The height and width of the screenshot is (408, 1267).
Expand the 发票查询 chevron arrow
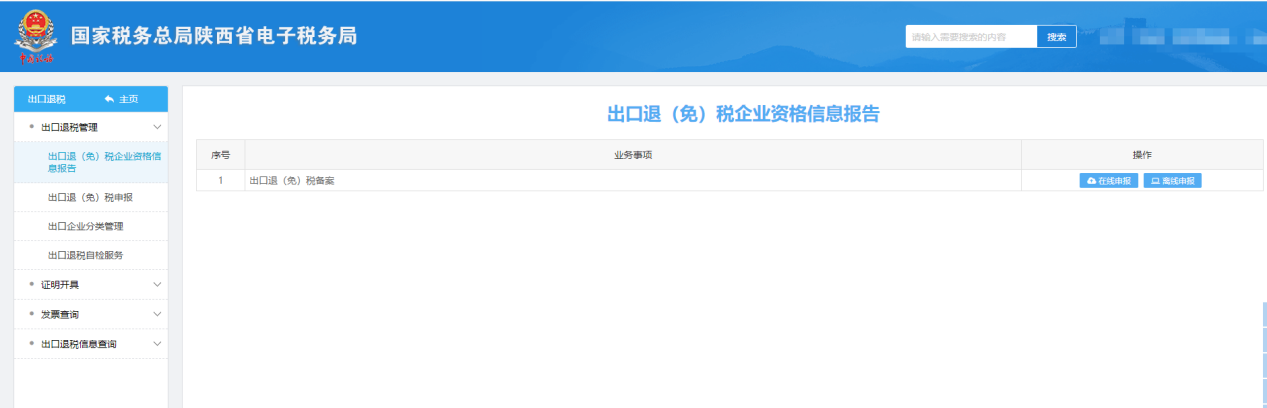tap(157, 315)
